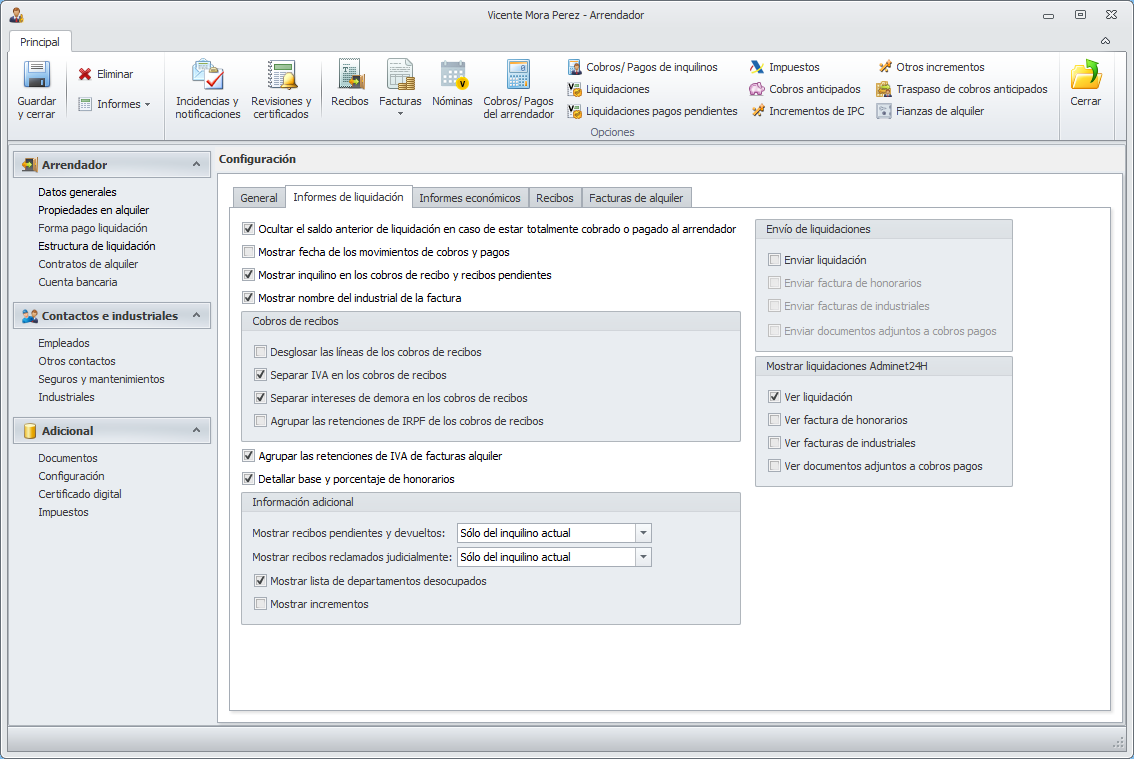Image resolution: width=1134 pixels, height=759 pixels.
Task: Open Fianzas de alquiler
Action: (931, 111)
